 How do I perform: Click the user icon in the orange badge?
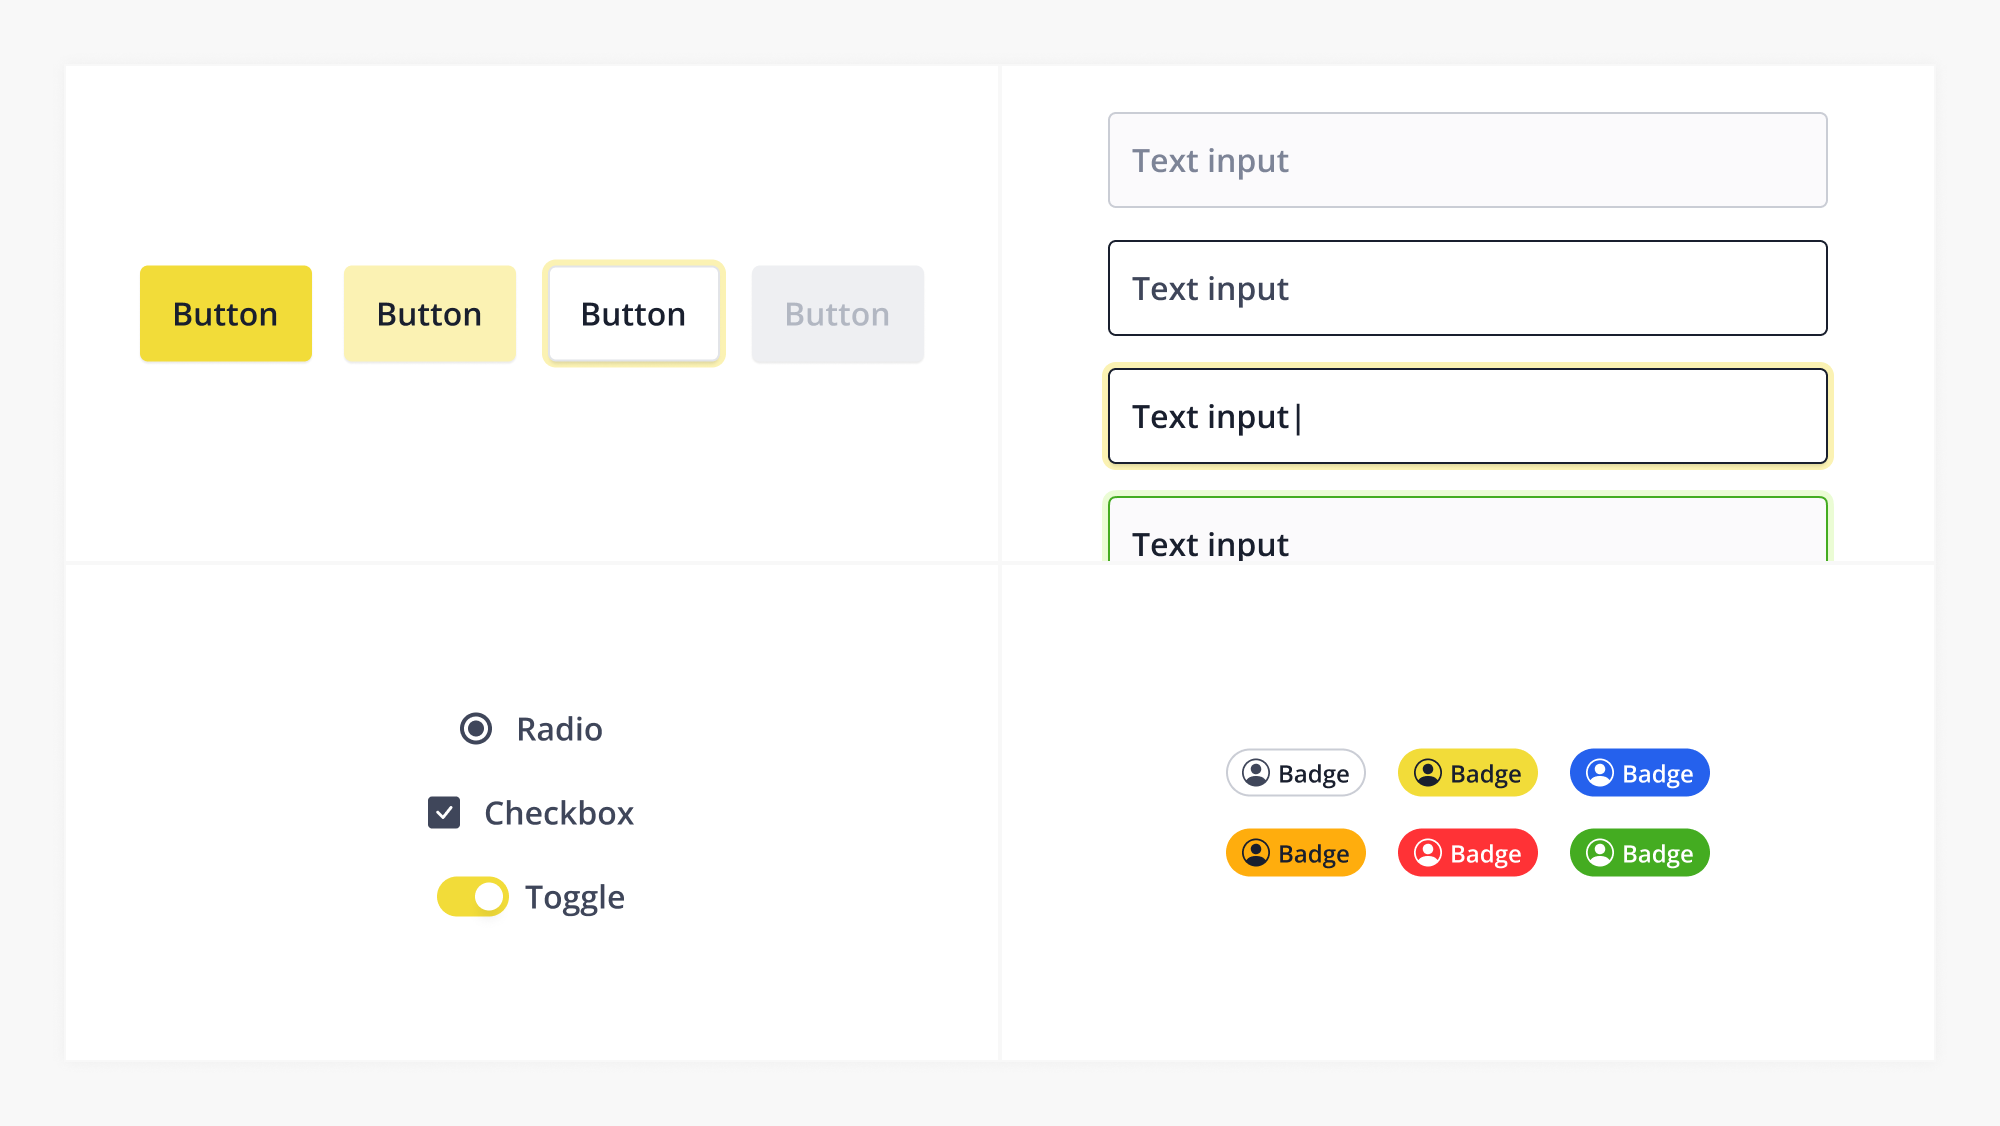1256,853
